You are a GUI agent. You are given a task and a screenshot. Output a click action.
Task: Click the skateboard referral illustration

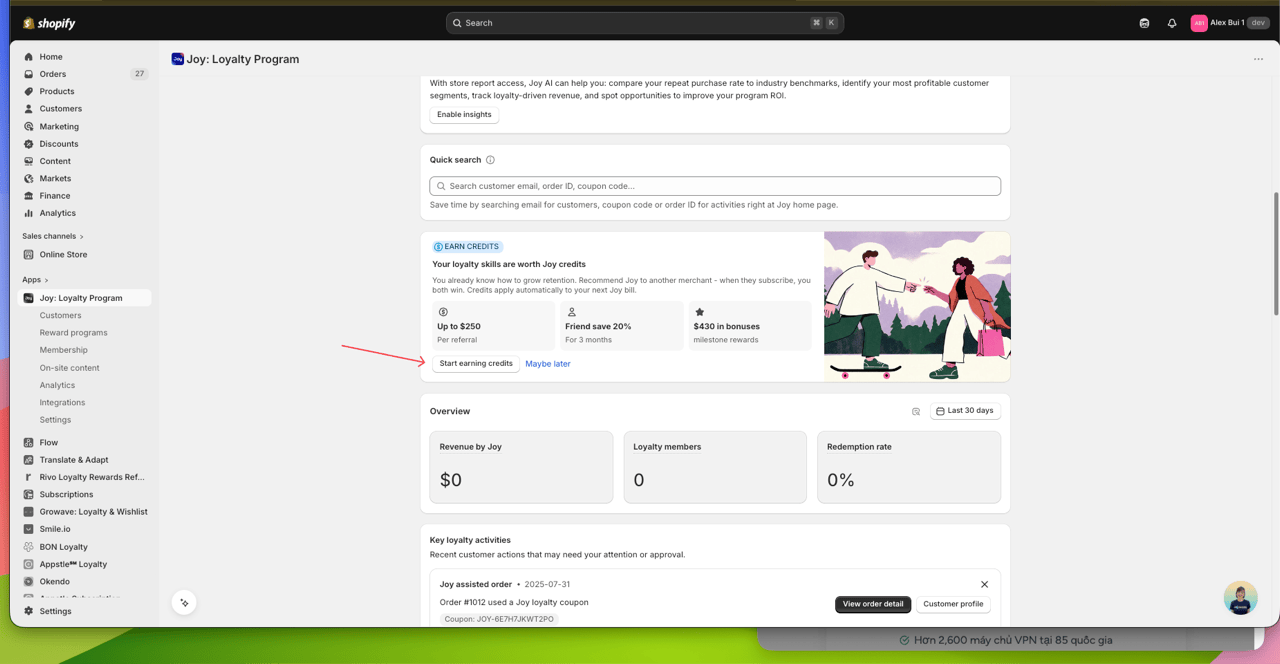917,307
